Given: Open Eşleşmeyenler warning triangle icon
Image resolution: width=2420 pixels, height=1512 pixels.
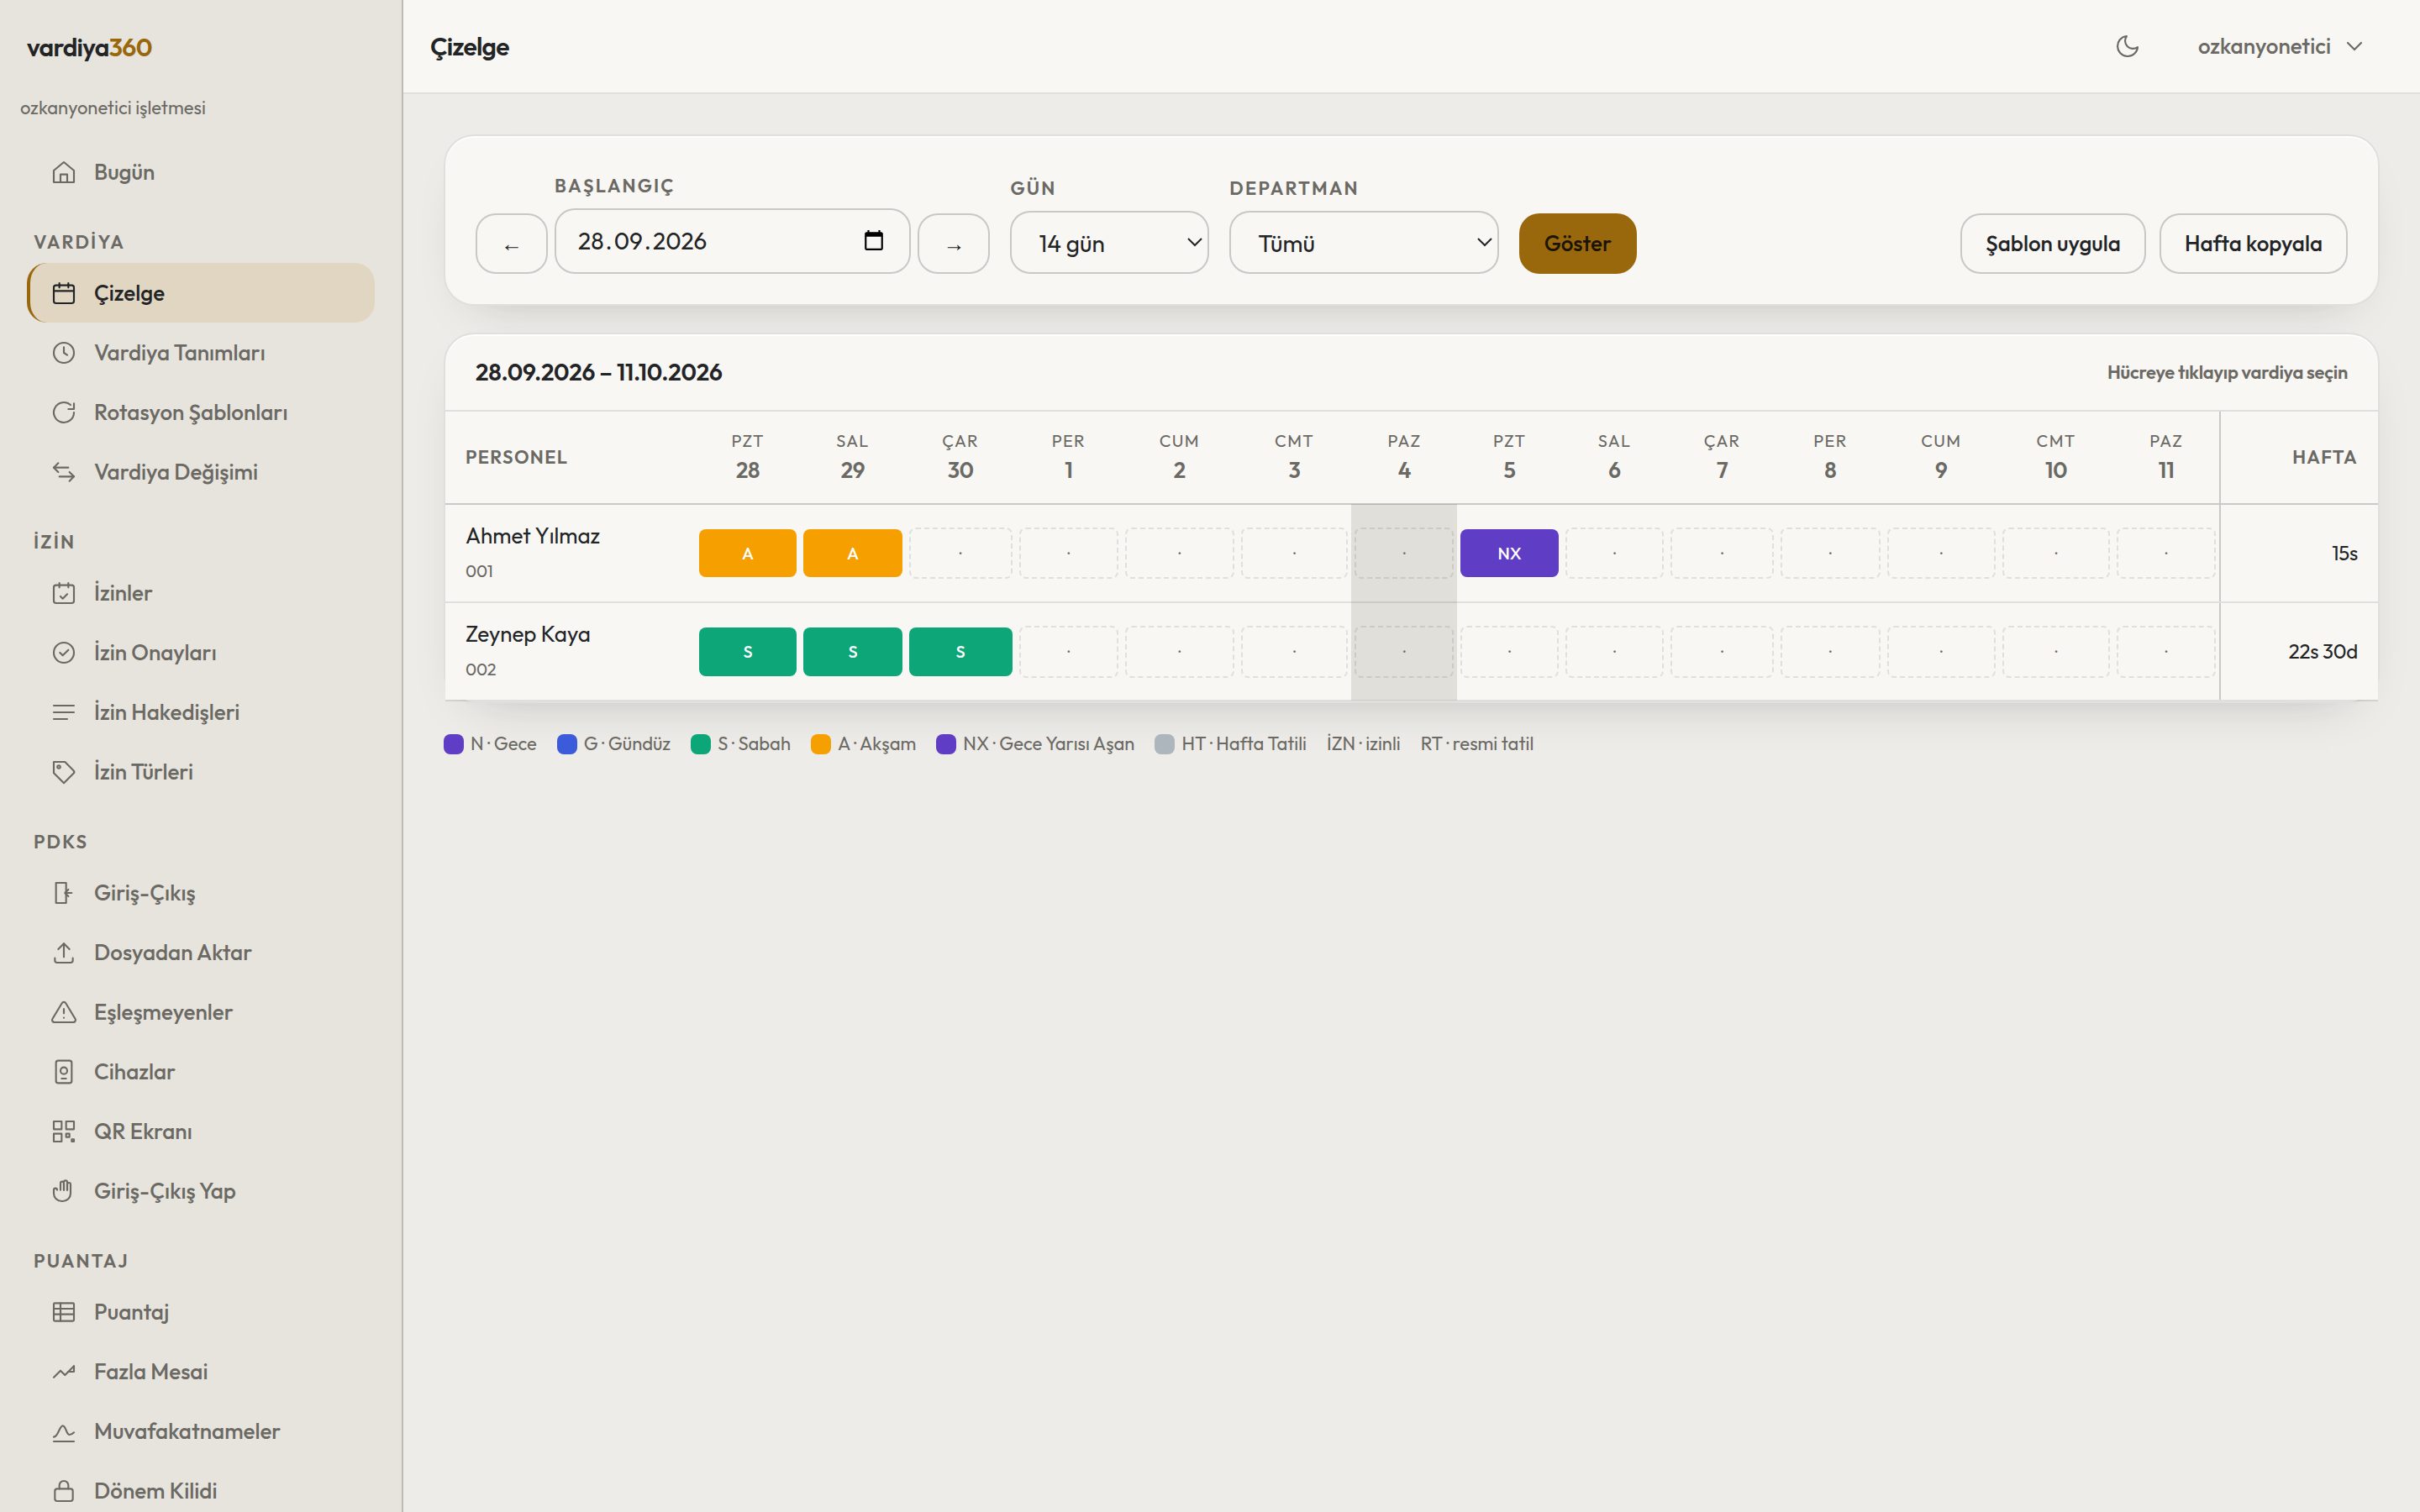Looking at the screenshot, I should [64, 1012].
